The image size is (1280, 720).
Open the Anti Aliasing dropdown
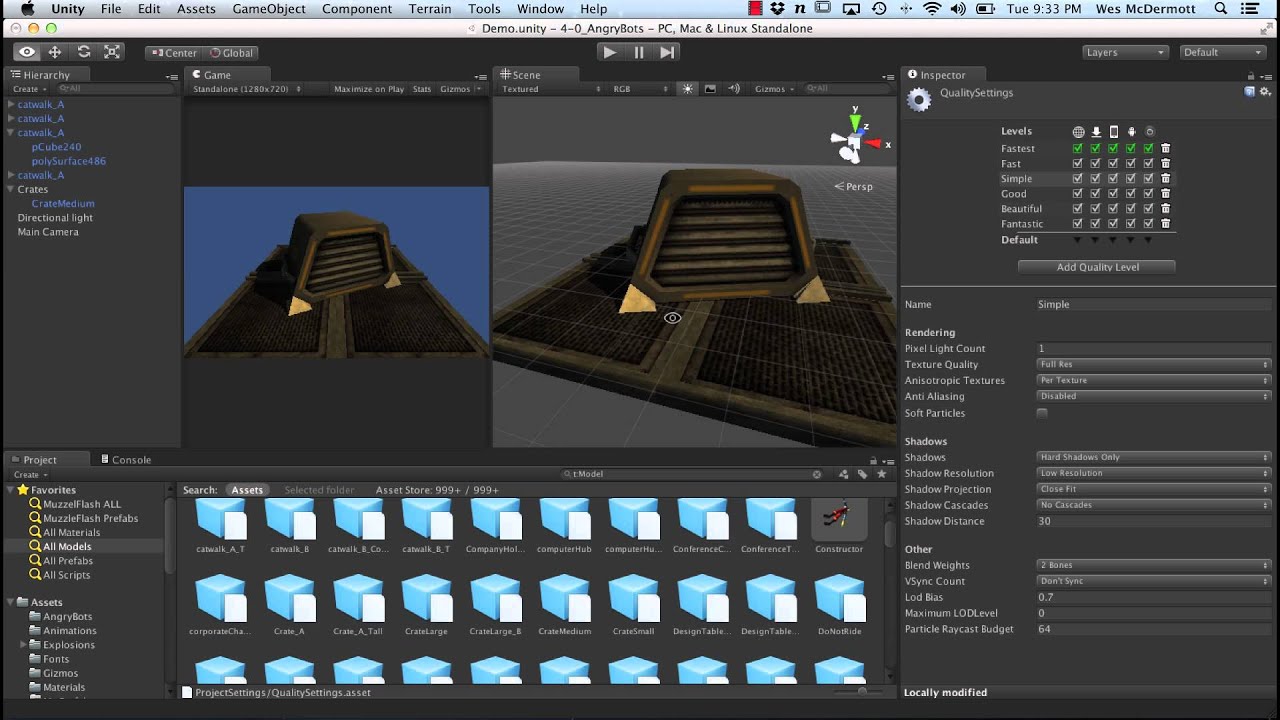pyautogui.click(x=1154, y=396)
